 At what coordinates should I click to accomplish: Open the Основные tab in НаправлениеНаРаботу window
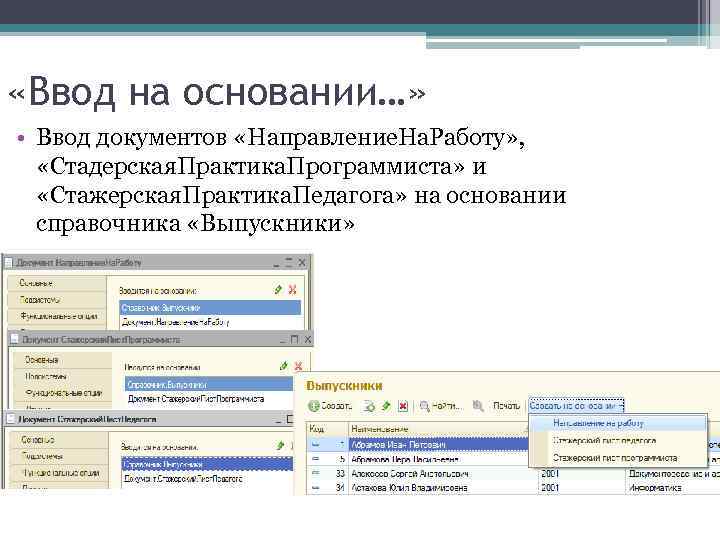pyautogui.click(x=56, y=283)
